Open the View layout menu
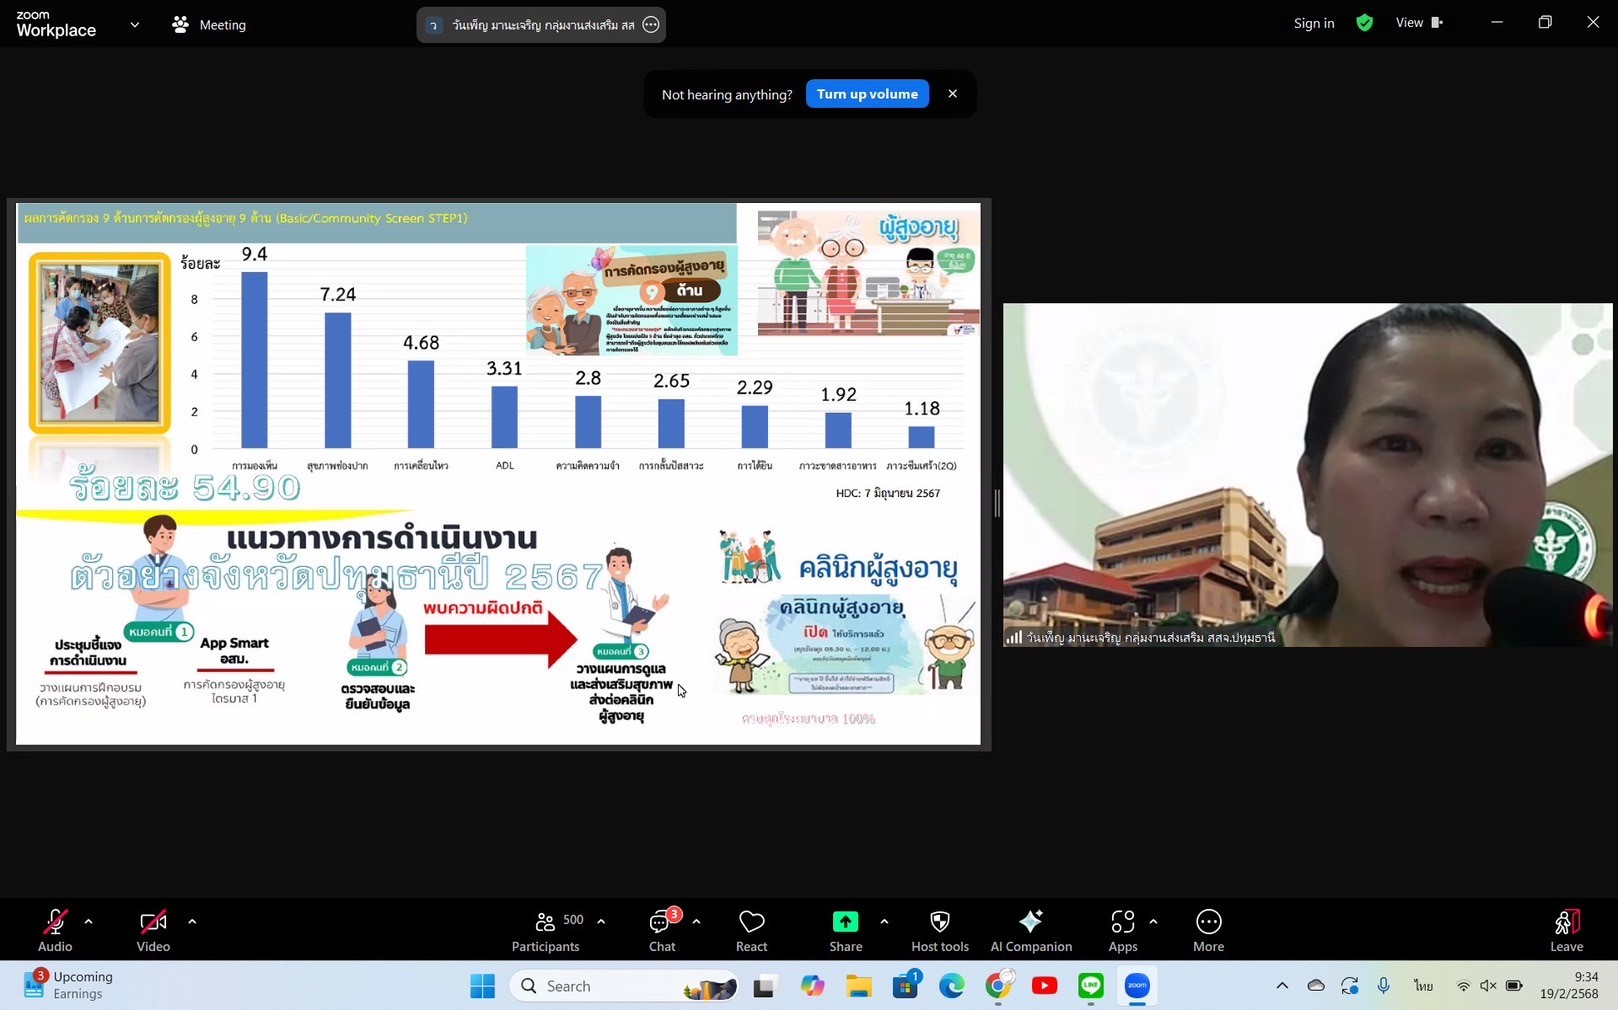Viewport: 1618px width, 1010px height. click(x=1418, y=23)
